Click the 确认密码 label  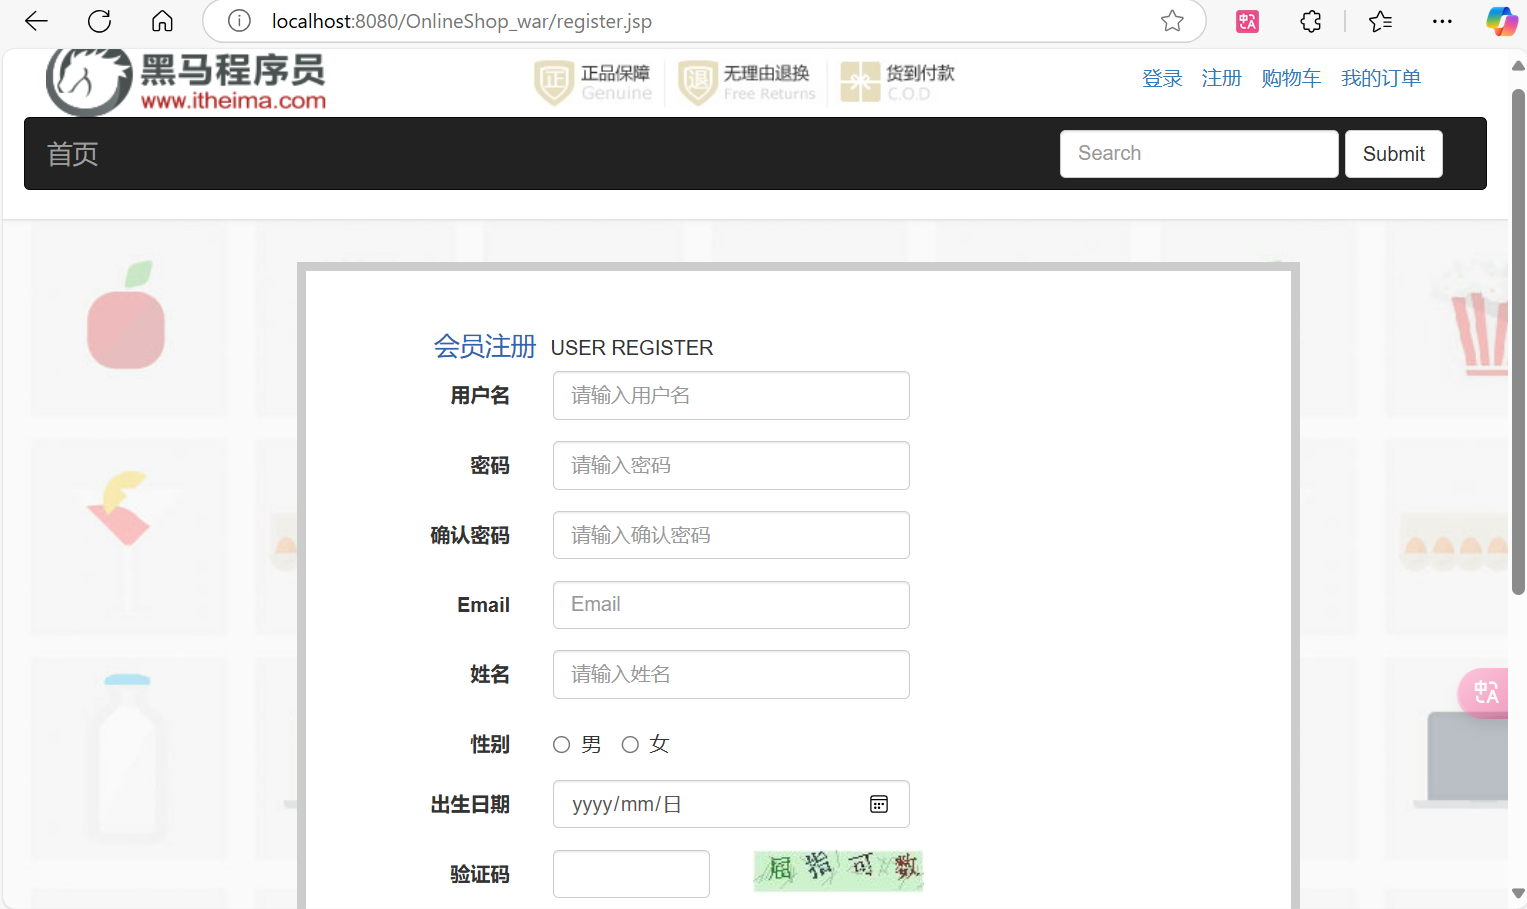tap(470, 535)
